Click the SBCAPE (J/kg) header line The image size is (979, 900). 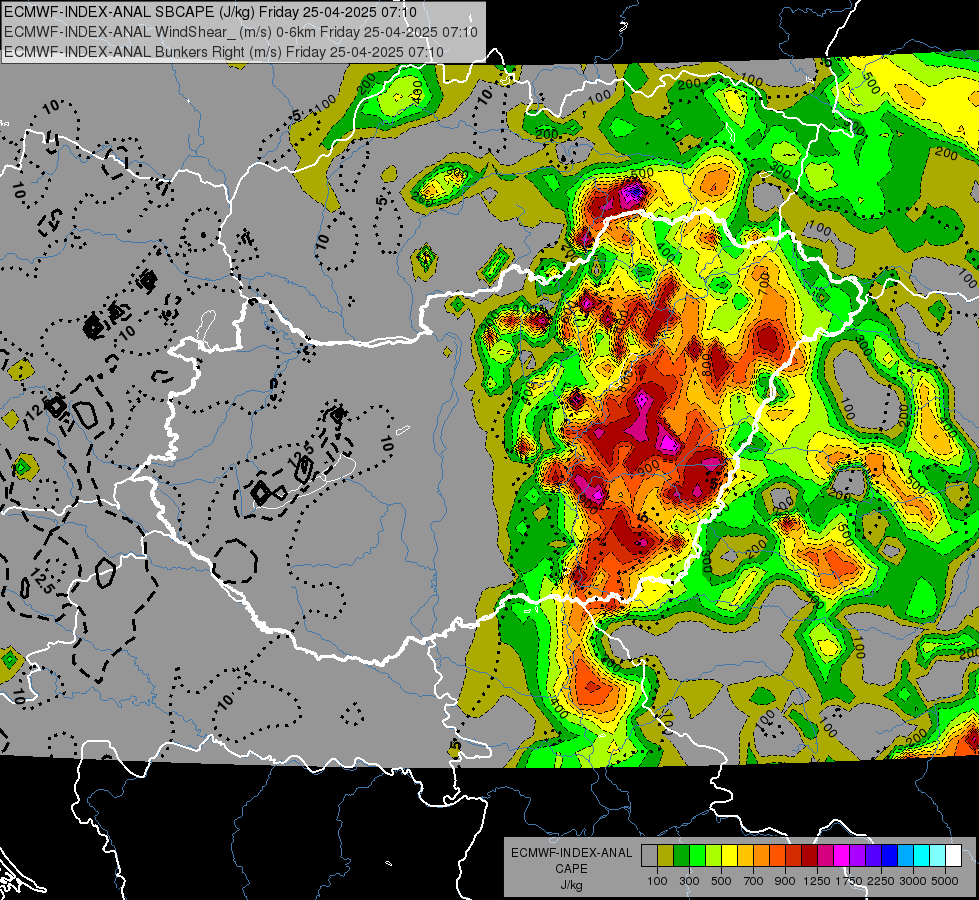point(210,12)
